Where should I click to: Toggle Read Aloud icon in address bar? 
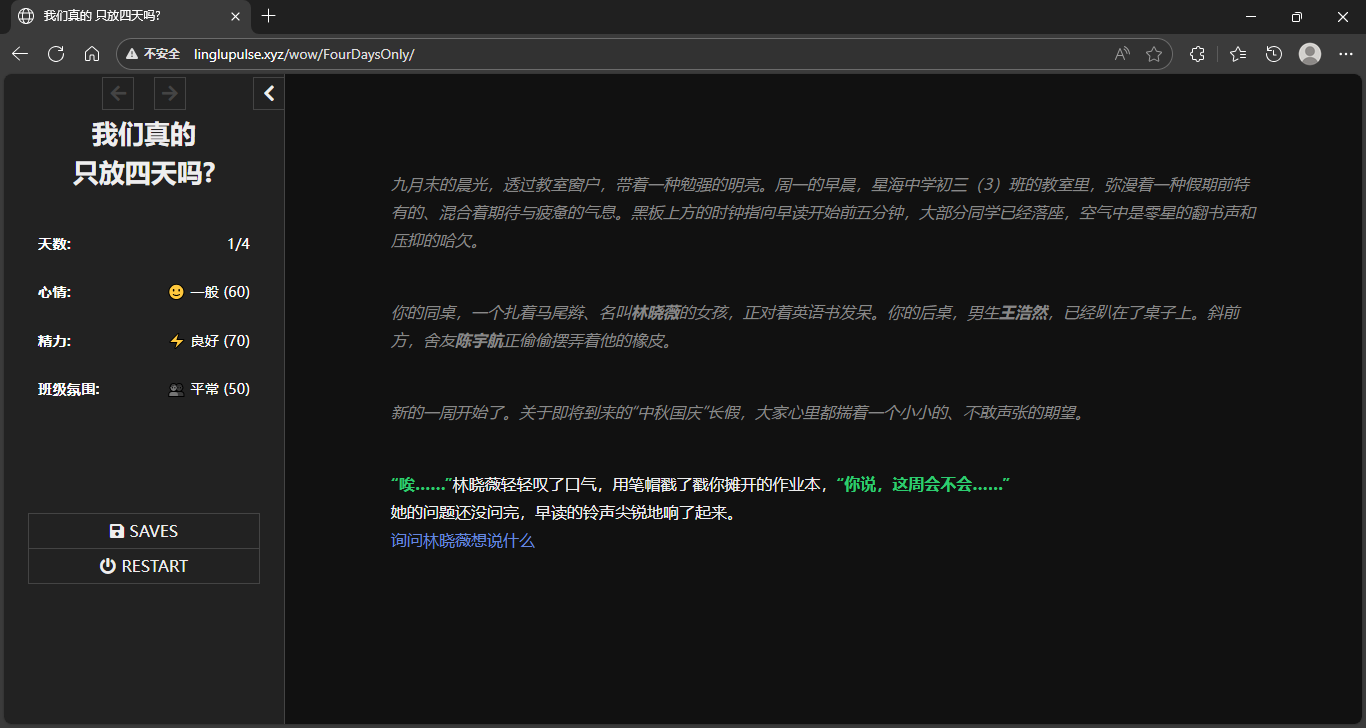(x=1122, y=54)
